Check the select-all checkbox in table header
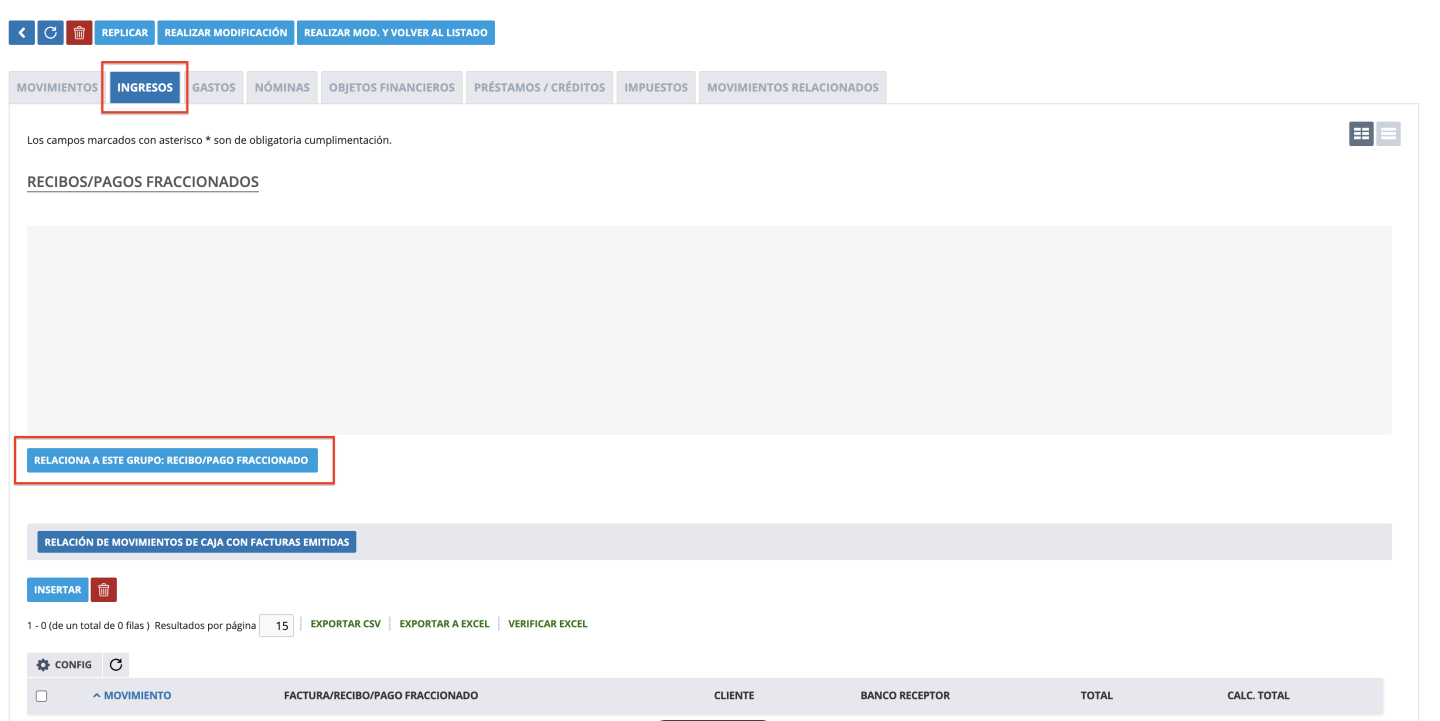Screen dimensions: 1440x721 [42, 696]
